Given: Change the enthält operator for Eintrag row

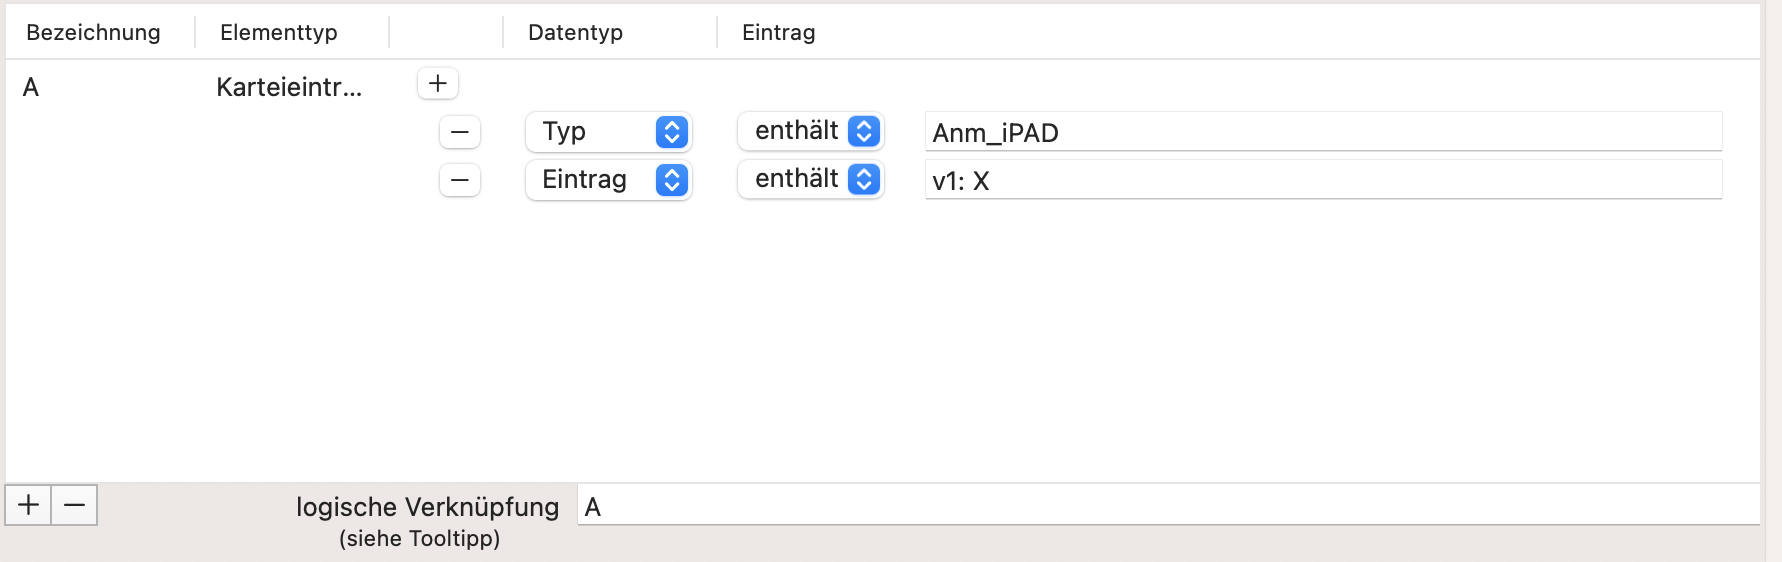Looking at the screenshot, I should pyautogui.click(x=811, y=179).
